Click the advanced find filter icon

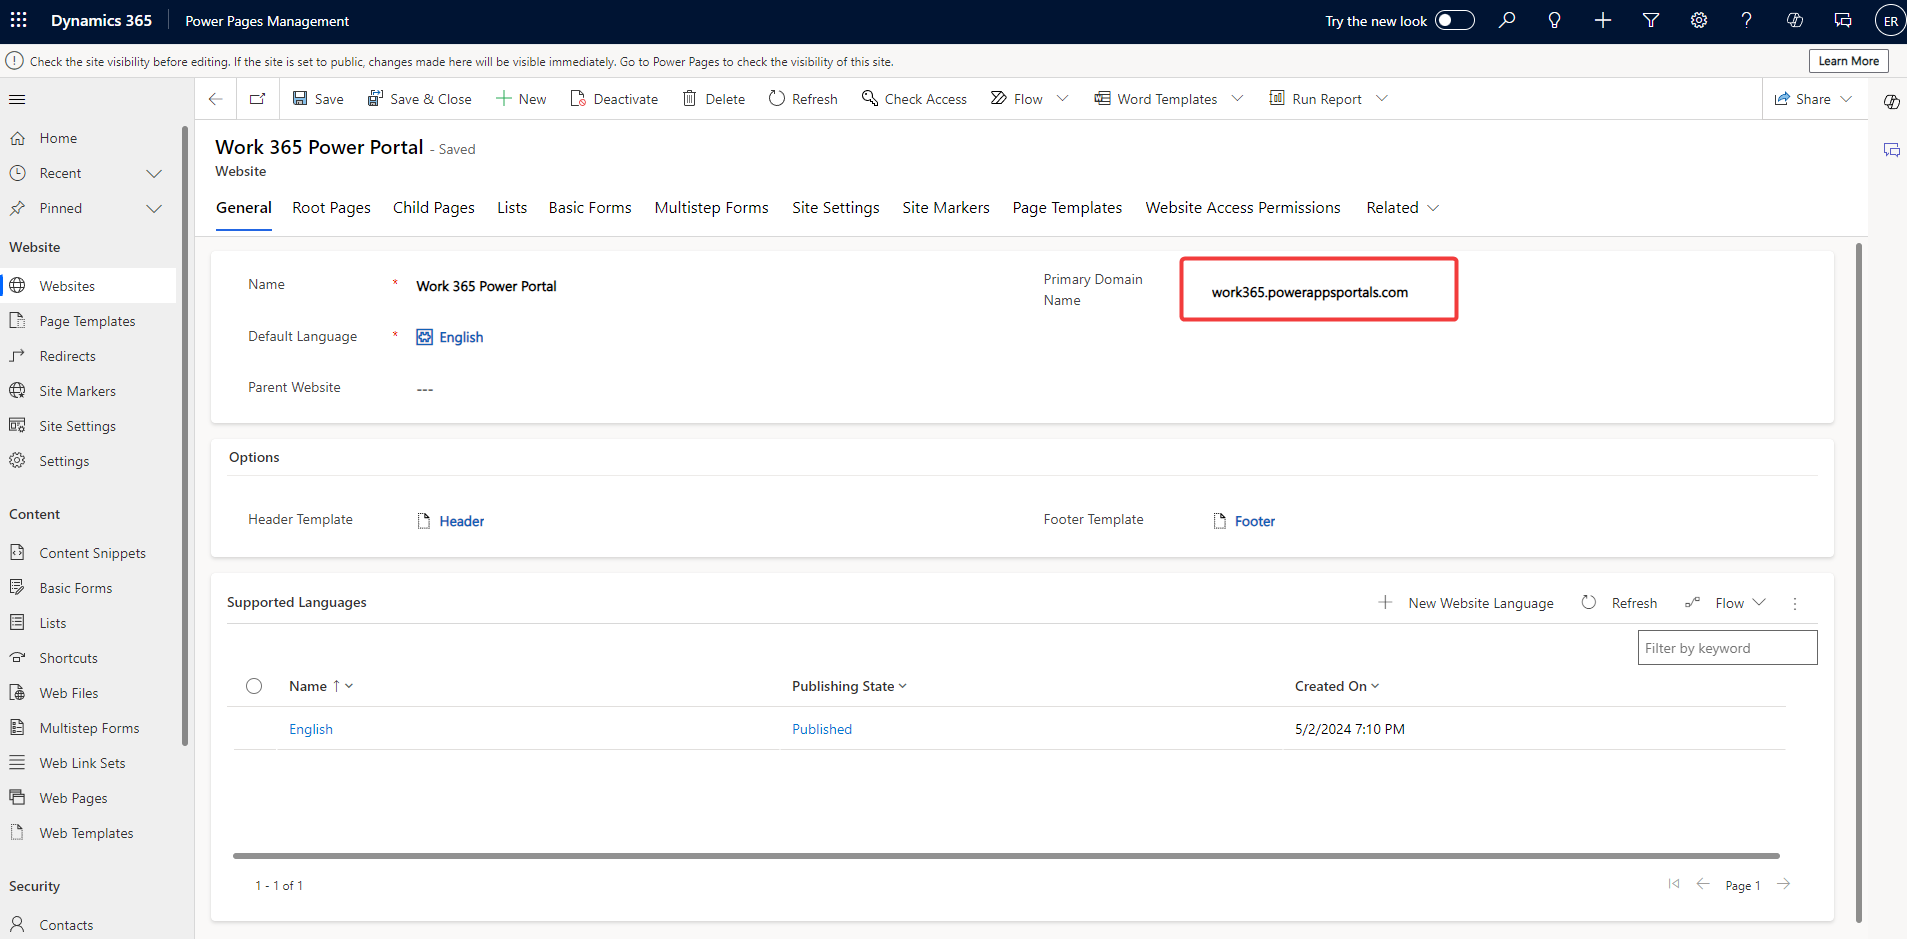pyautogui.click(x=1651, y=20)
